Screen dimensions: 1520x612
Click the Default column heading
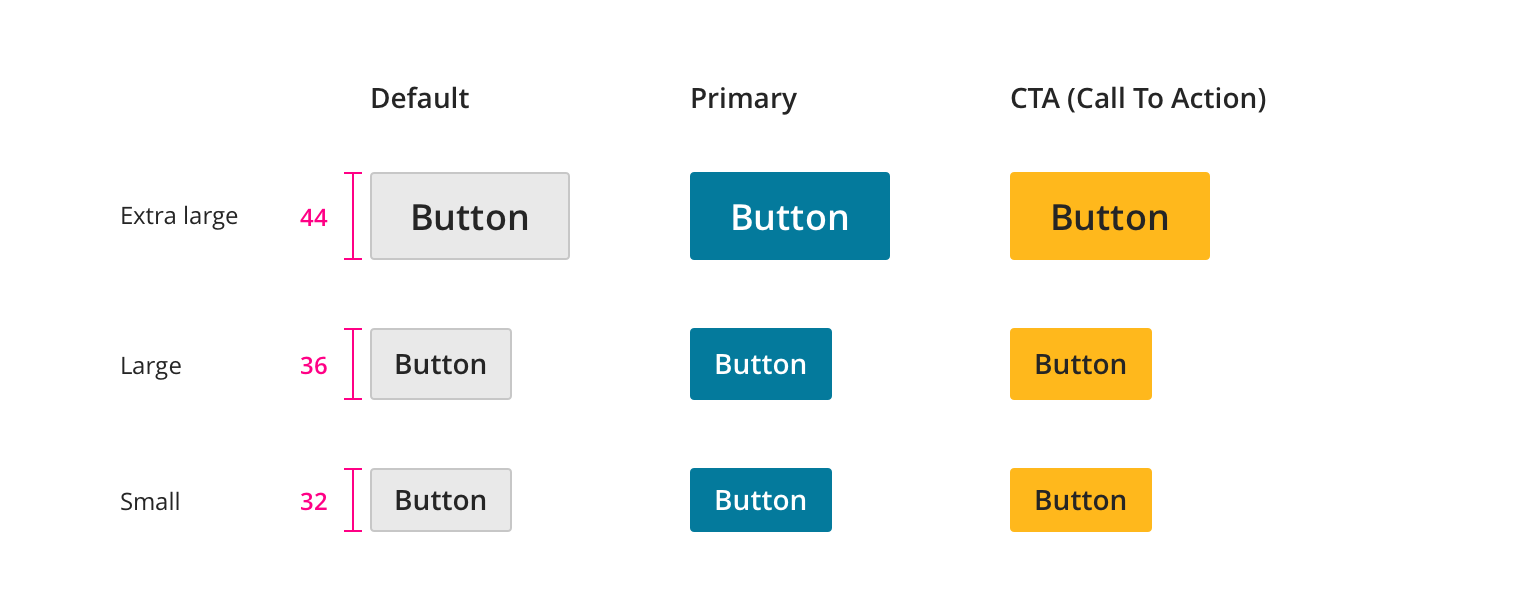(420, 98)
